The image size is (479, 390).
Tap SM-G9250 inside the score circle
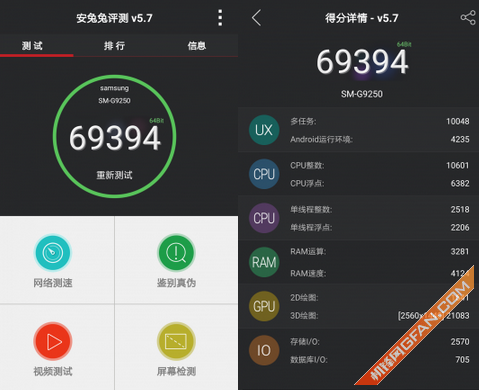coord(114,101)
